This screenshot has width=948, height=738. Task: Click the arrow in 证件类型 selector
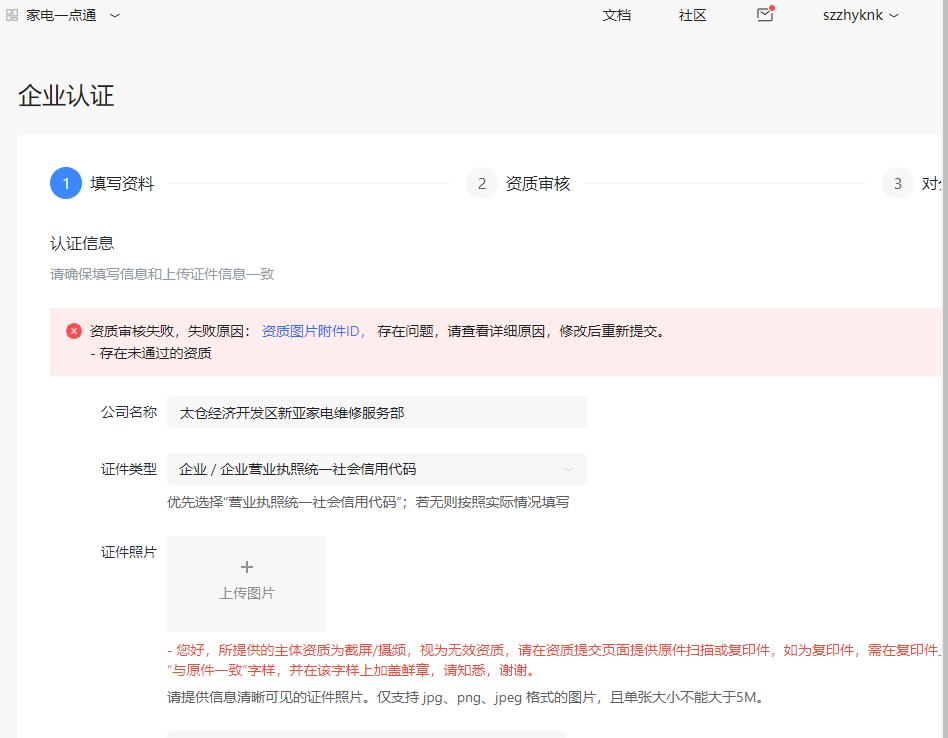point(569,469)
